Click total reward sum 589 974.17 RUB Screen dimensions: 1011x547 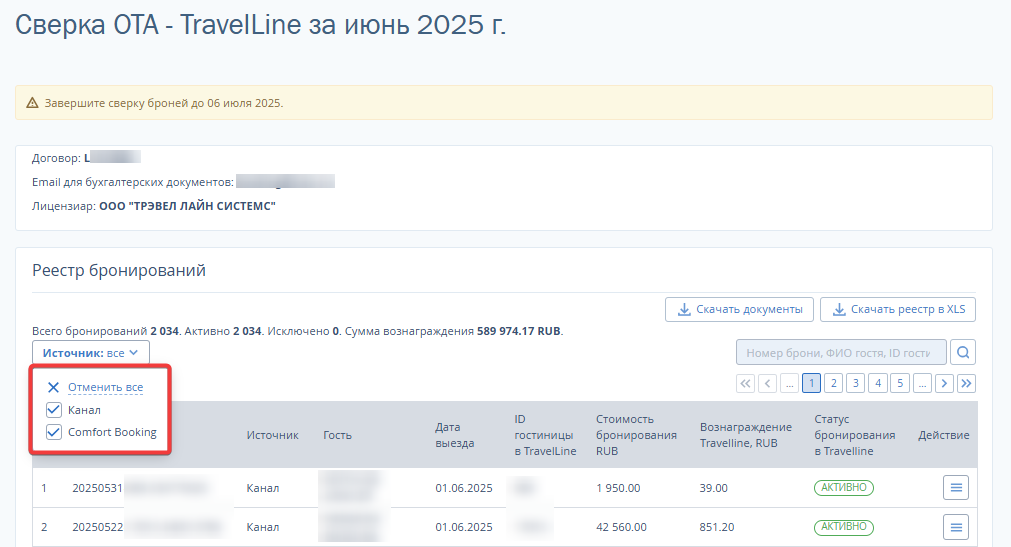519,331
